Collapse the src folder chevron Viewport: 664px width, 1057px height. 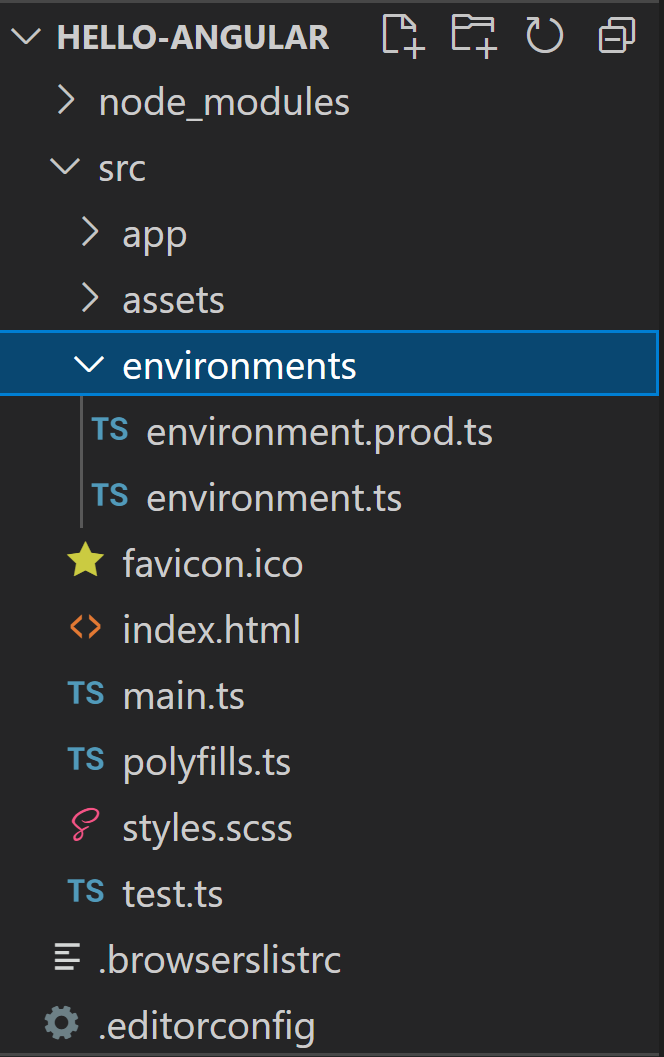click(x=65, y=166)
